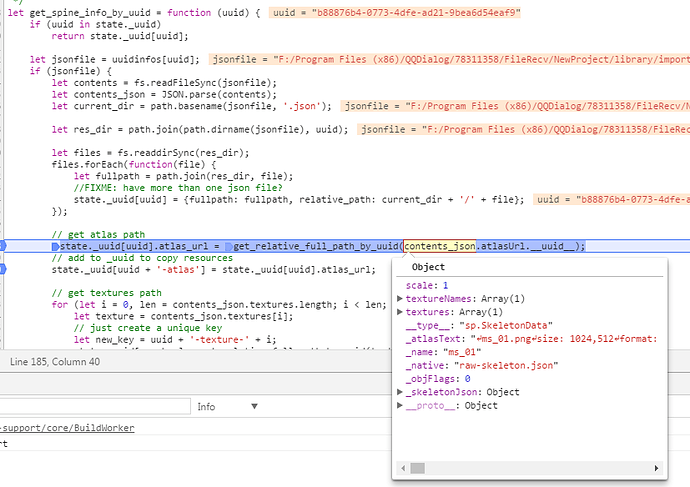Viewport: 690px width, 487px height.
Task: Click the JSON.parse(contents) call
Action: tap(219, 95)
